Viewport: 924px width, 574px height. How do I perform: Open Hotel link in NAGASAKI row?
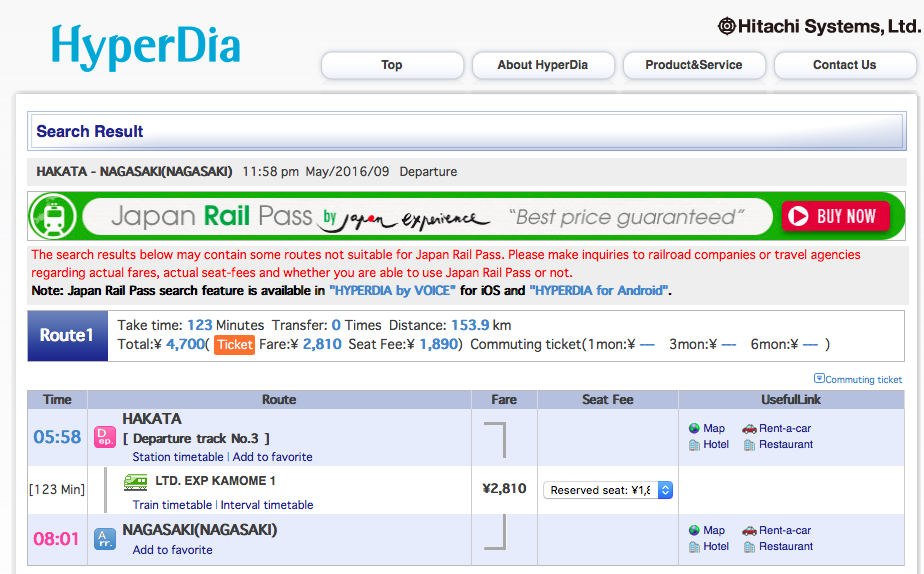[x=716, y=546]
